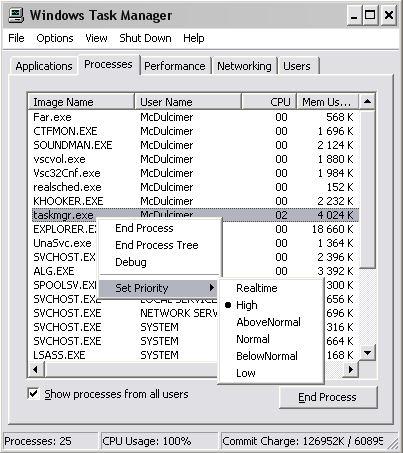403x453 pixels.
Task: Select the SOUNDMAN.EXE process
Action: click(194, 145)
